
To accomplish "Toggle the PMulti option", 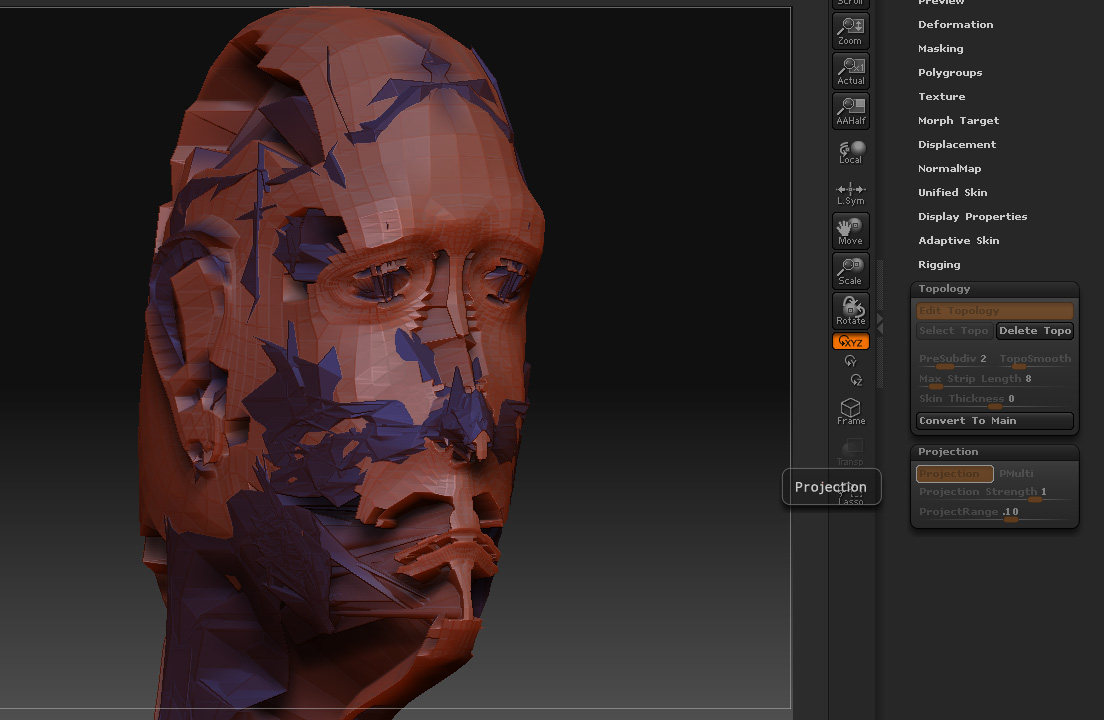I will [1016, 474].
